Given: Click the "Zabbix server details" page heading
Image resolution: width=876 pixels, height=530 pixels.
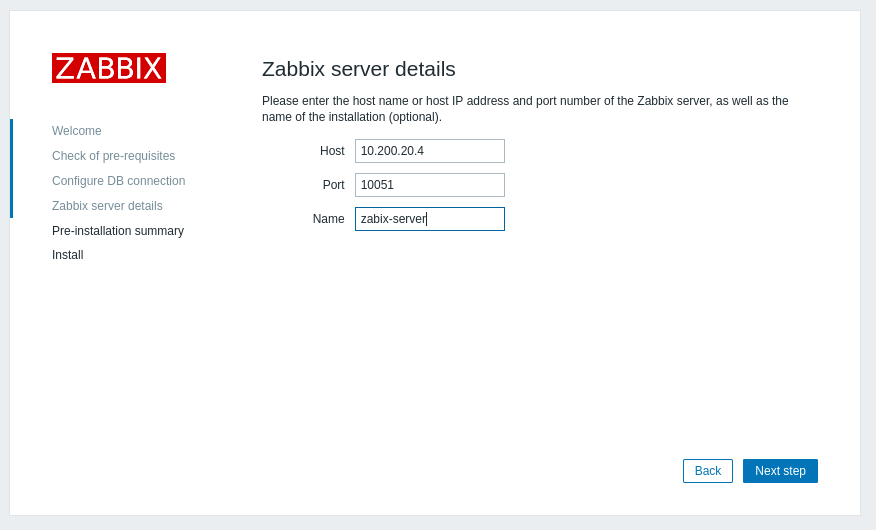Looking at the screenshot, I should (358, 69).
